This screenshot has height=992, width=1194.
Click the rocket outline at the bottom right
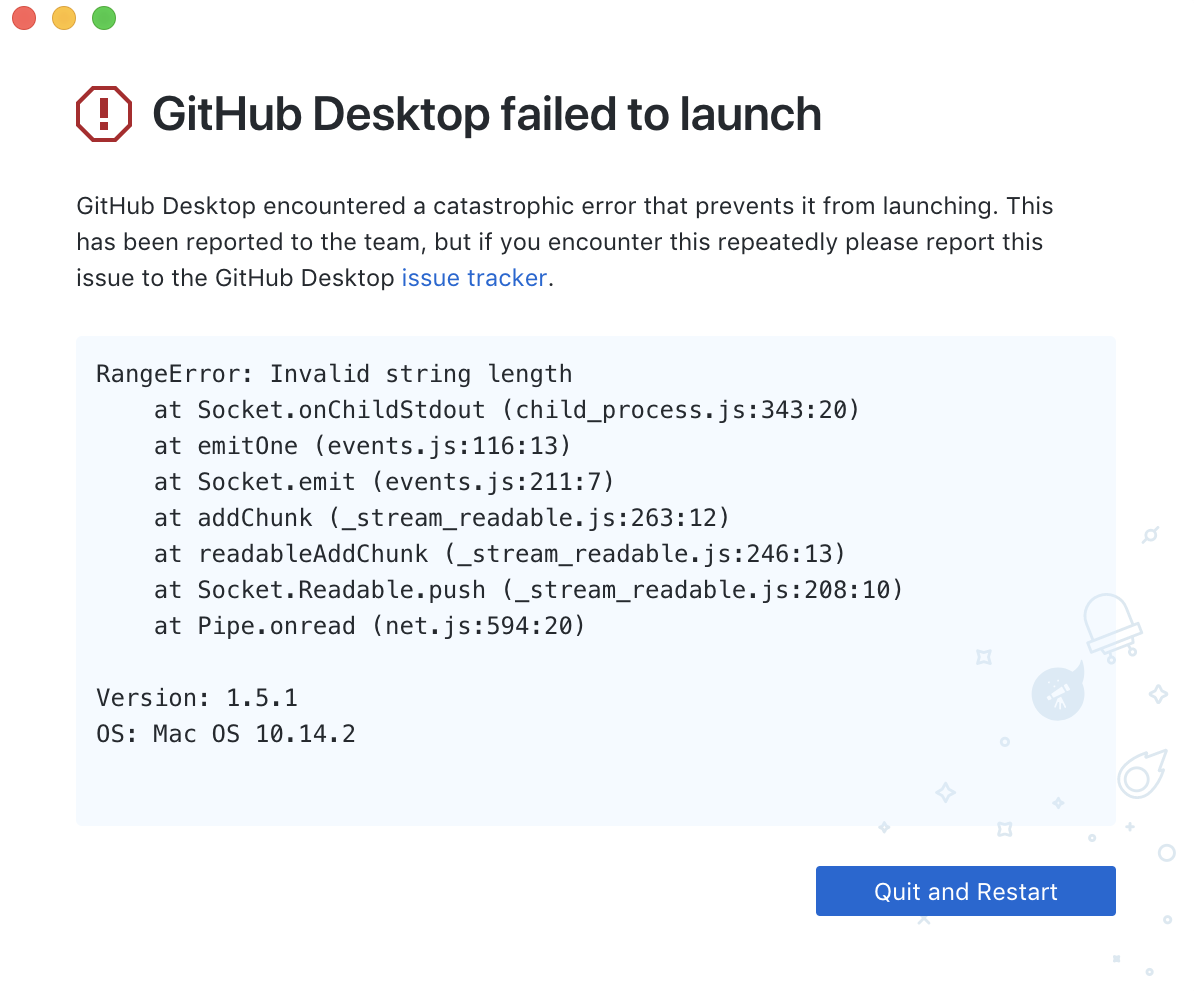click(1144, 773)
